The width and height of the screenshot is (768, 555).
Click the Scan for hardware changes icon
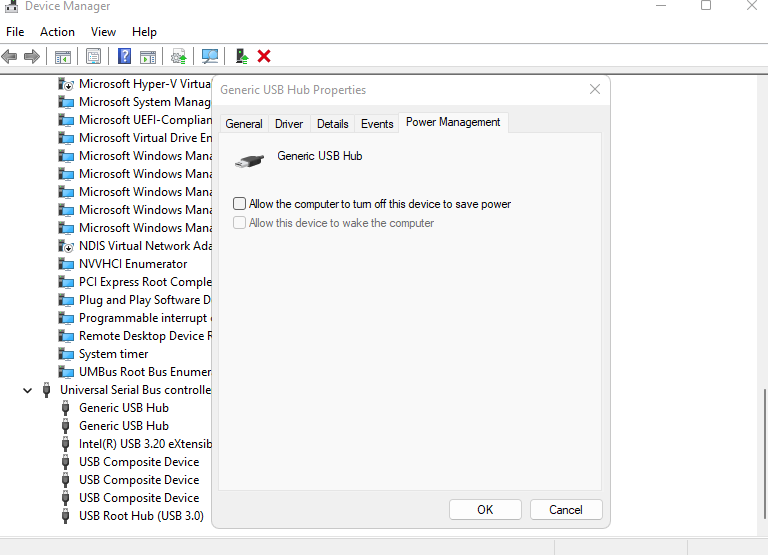pos(210,56)
